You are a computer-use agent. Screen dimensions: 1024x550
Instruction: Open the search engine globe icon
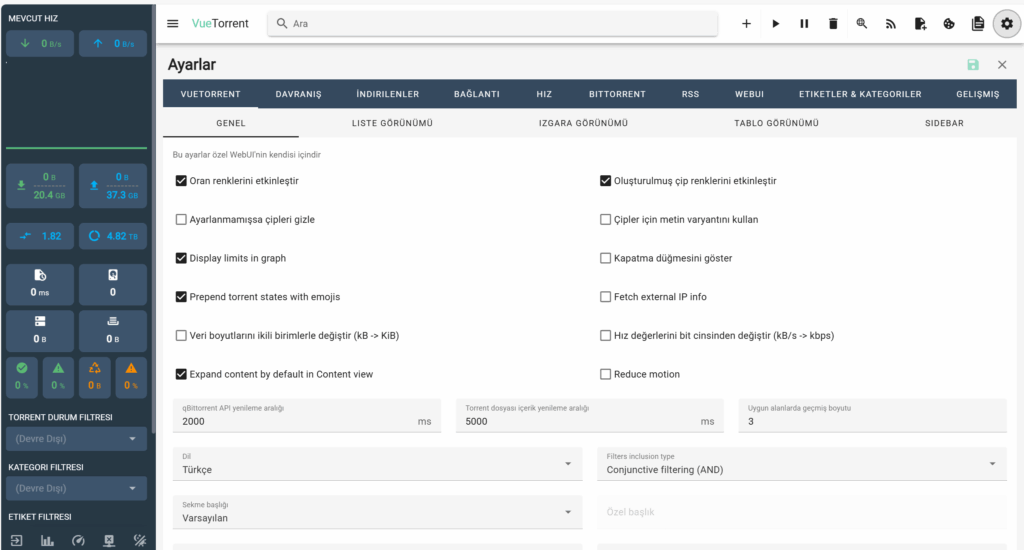(x=862, y=24)
